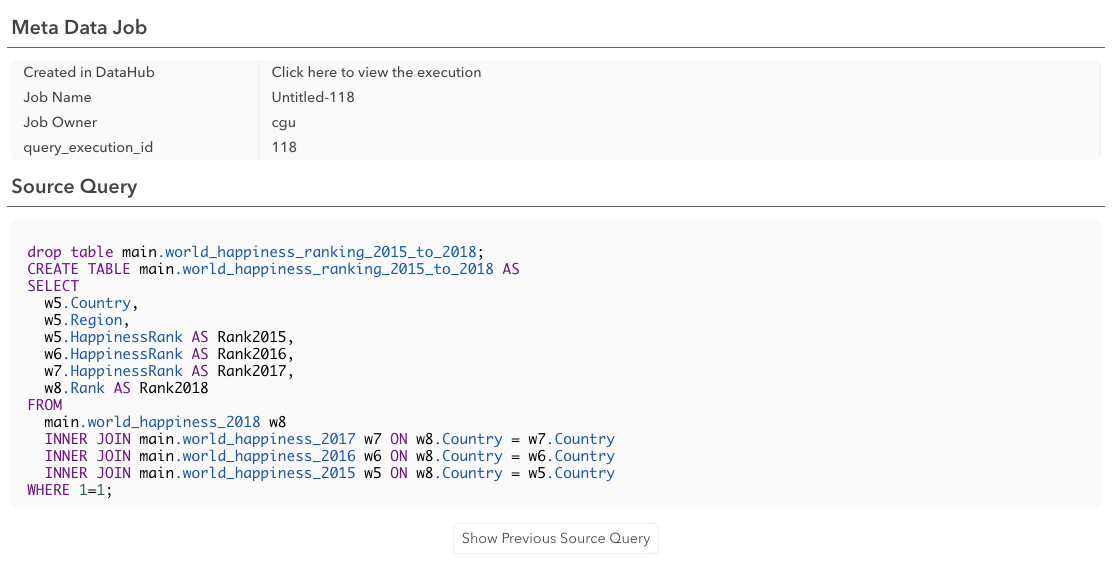This screenshot has height=561, width=1117.
Task: Click the Created in DataHub label
Action: pos(89,72)
